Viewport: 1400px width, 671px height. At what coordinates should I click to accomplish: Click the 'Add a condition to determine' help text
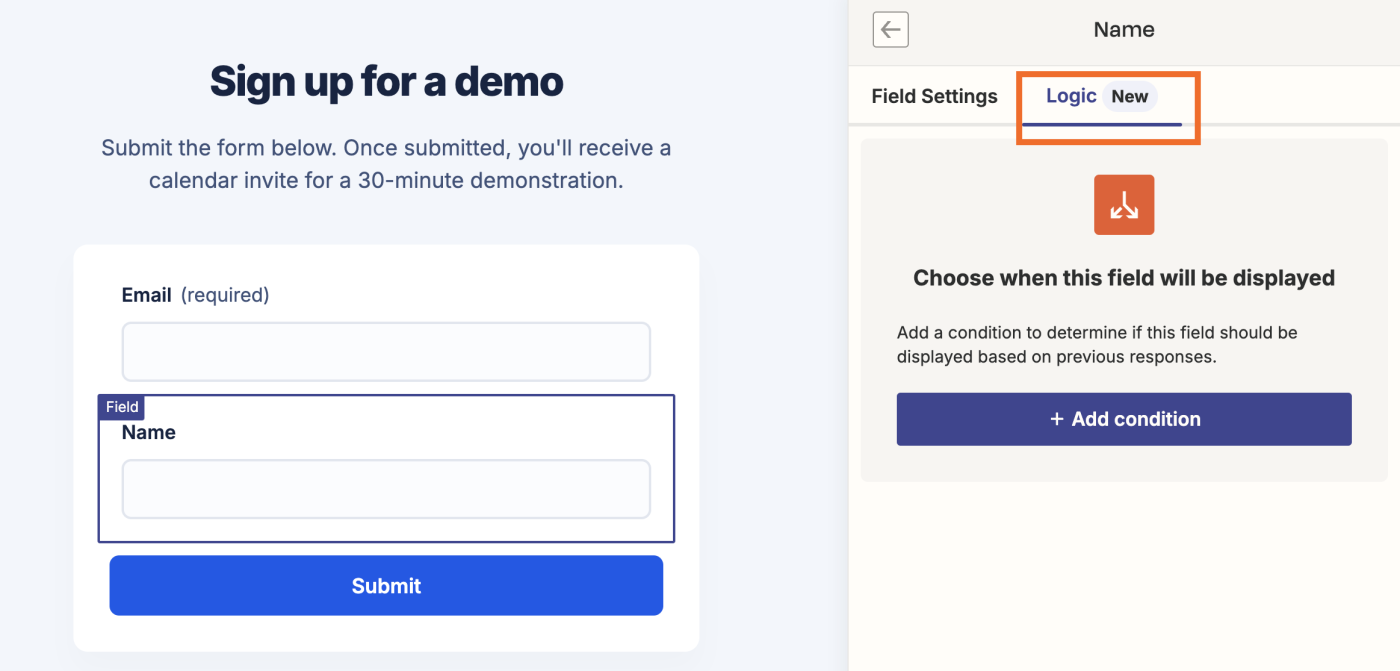(x=1097, y=344)
